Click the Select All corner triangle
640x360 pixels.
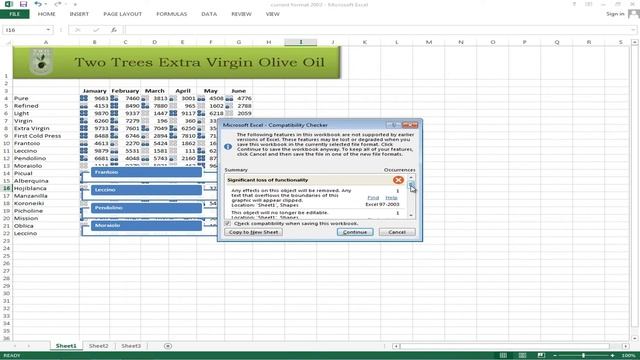point(8,42)
